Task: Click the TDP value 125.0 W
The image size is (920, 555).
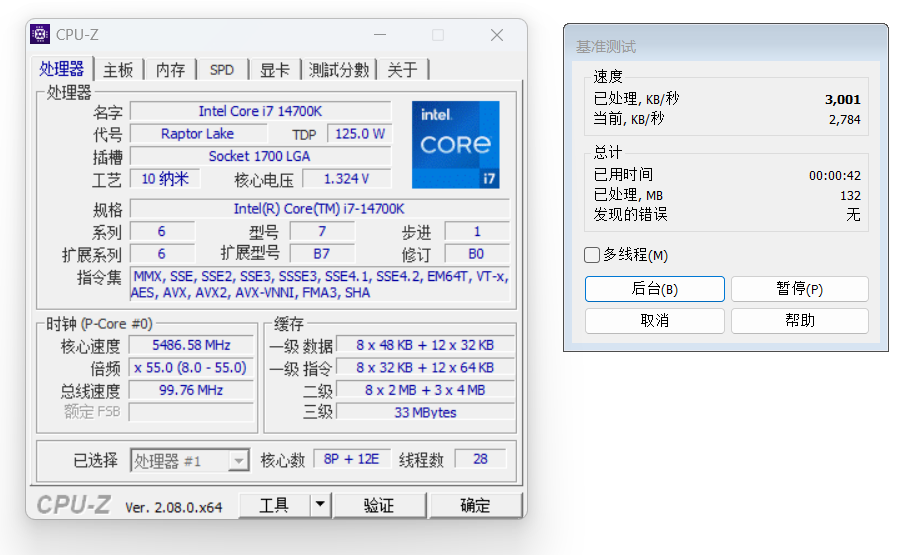Action: 360,134
